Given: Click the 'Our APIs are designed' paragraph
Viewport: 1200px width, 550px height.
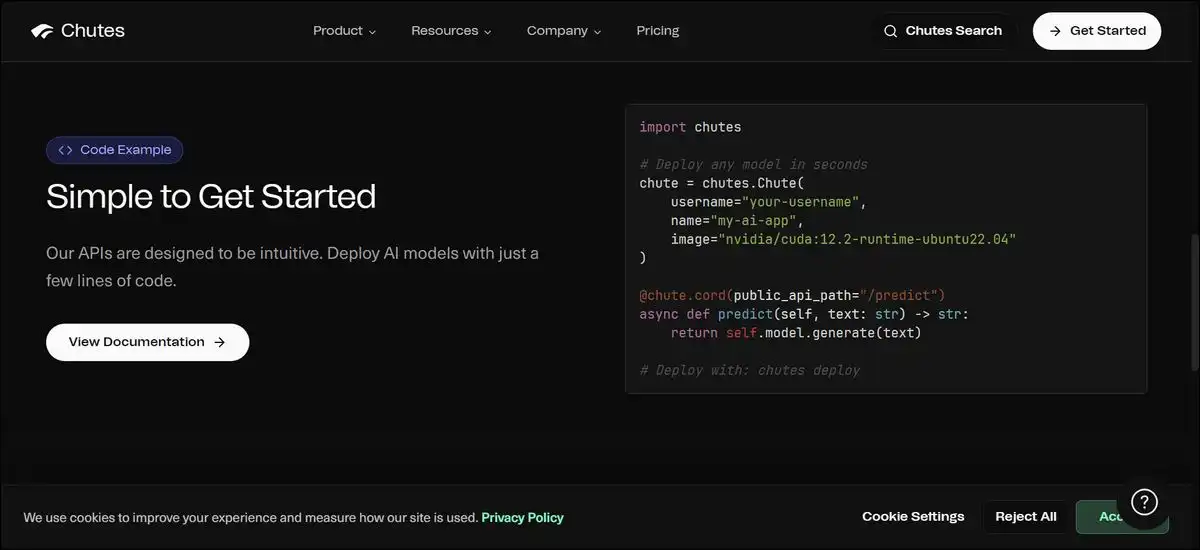Looking at the screenshot, I should coord(293,267).
